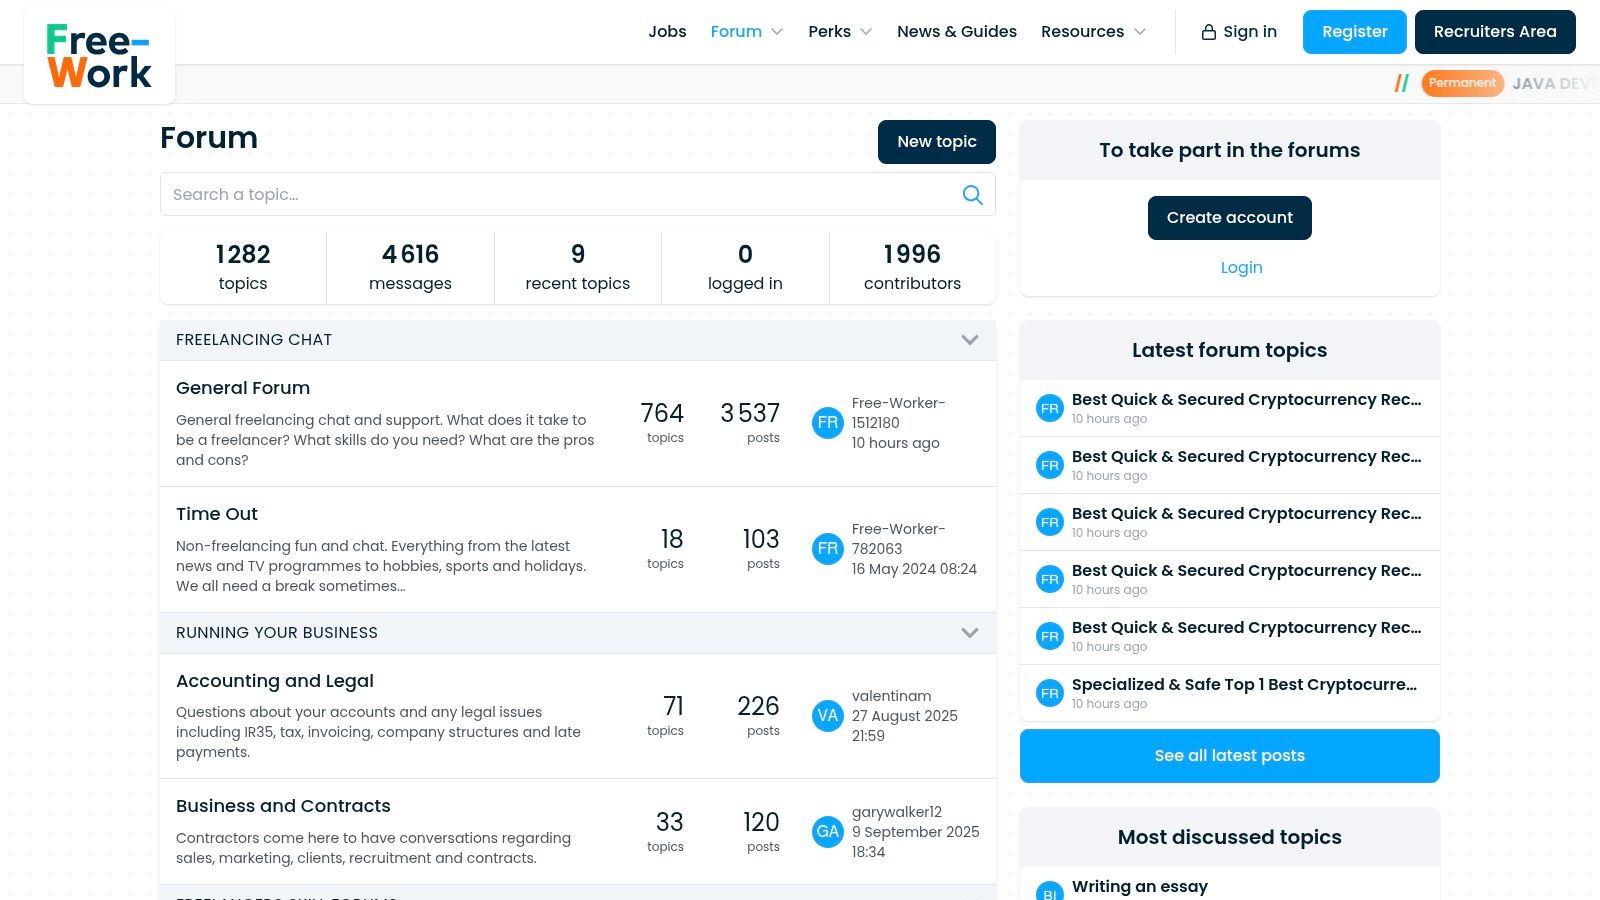1600x900 pixels.
Task: Expand the Forum menu dropdown
Action: [x=777, y=32]
